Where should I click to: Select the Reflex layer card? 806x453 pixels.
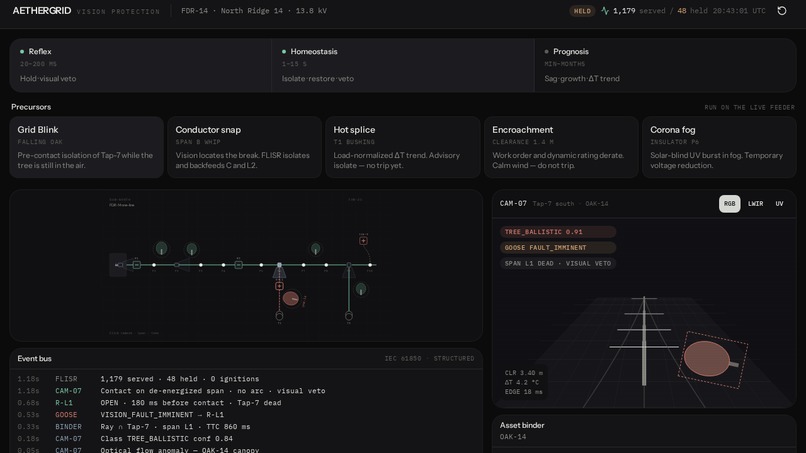point(141,65)
